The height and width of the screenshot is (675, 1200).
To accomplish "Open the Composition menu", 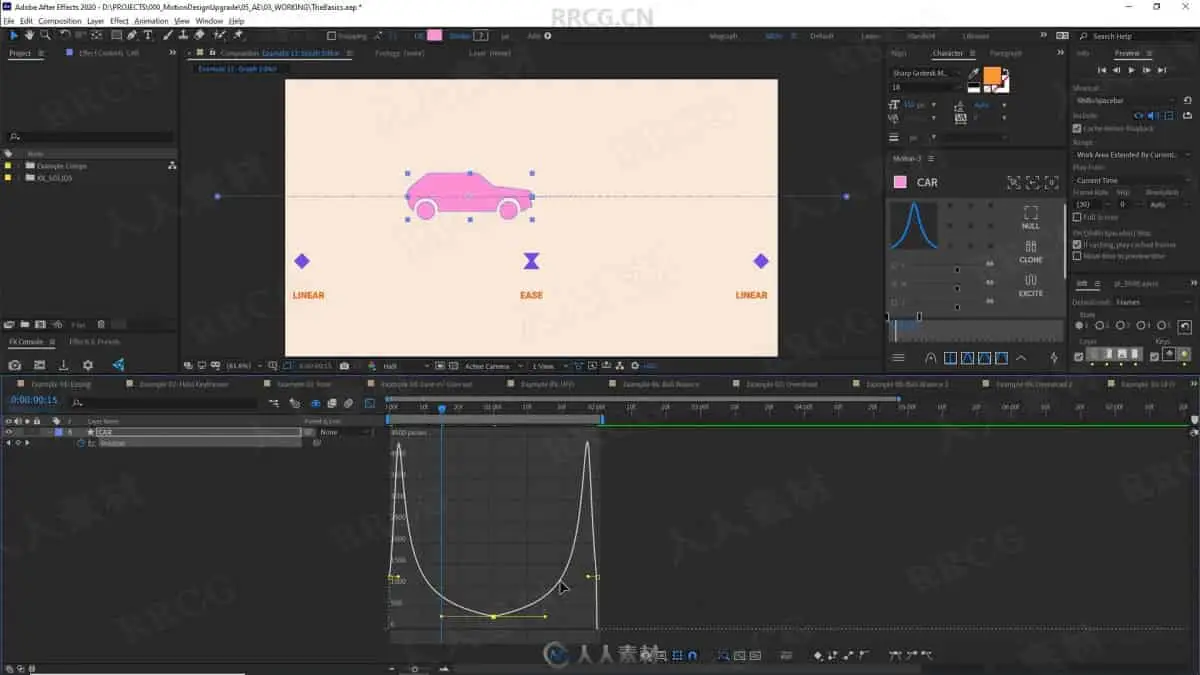I will click(x=60, y=21).
